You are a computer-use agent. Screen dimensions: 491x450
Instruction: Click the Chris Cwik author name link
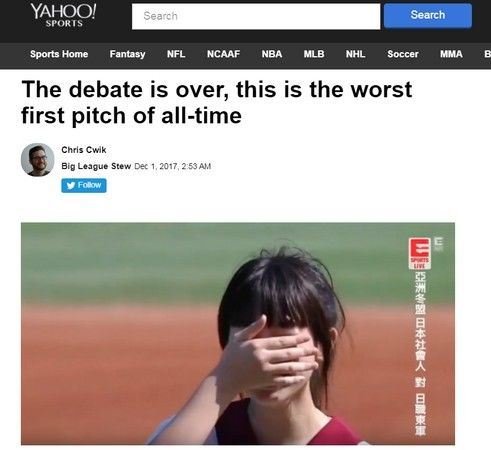(x=84, y=150)
